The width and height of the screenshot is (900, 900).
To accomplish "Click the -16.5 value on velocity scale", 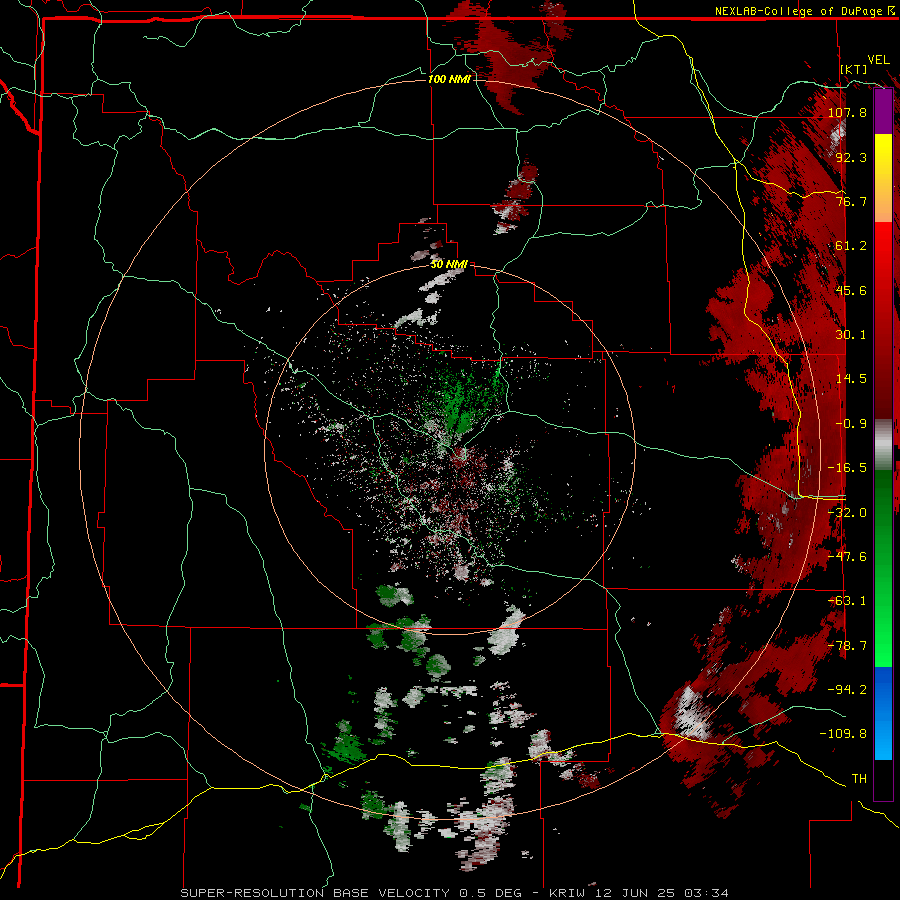I will click(x=847, y=468).
